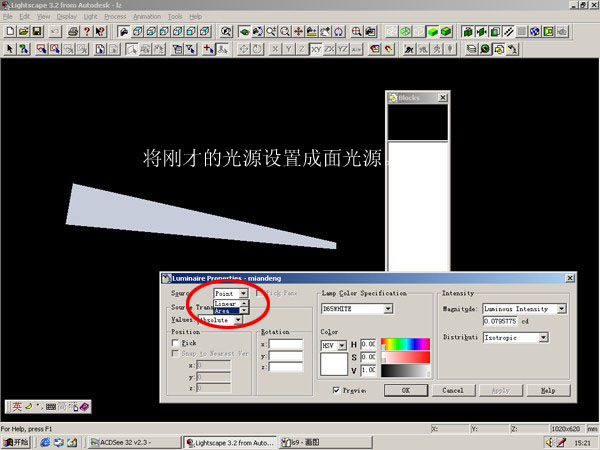Open the Source type Point dropdown
The image size is (600, 450).
pyautogui.click(x=243, y=293)
